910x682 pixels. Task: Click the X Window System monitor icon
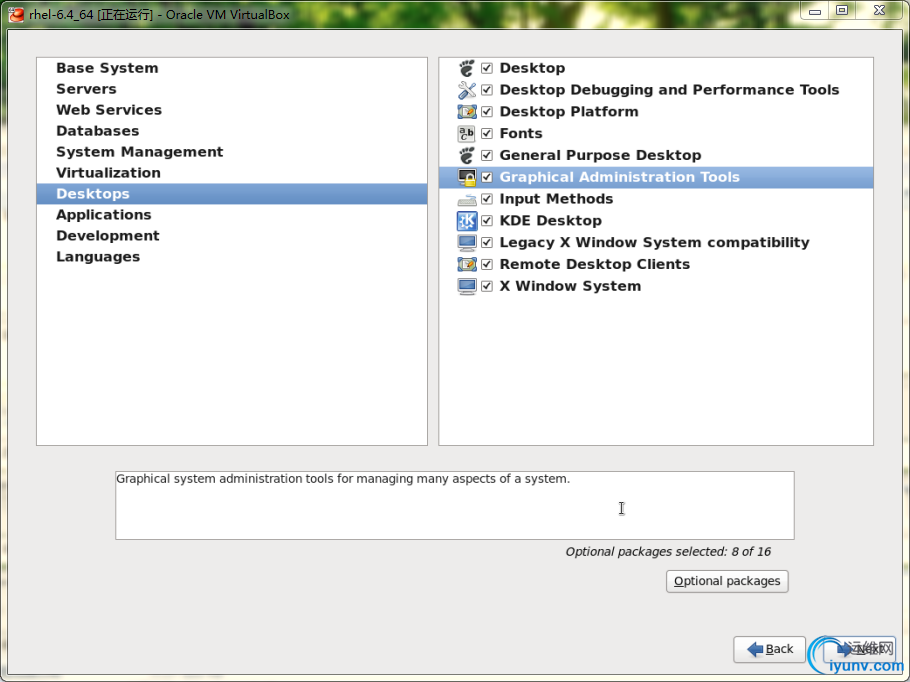click(x=467, y=286)
